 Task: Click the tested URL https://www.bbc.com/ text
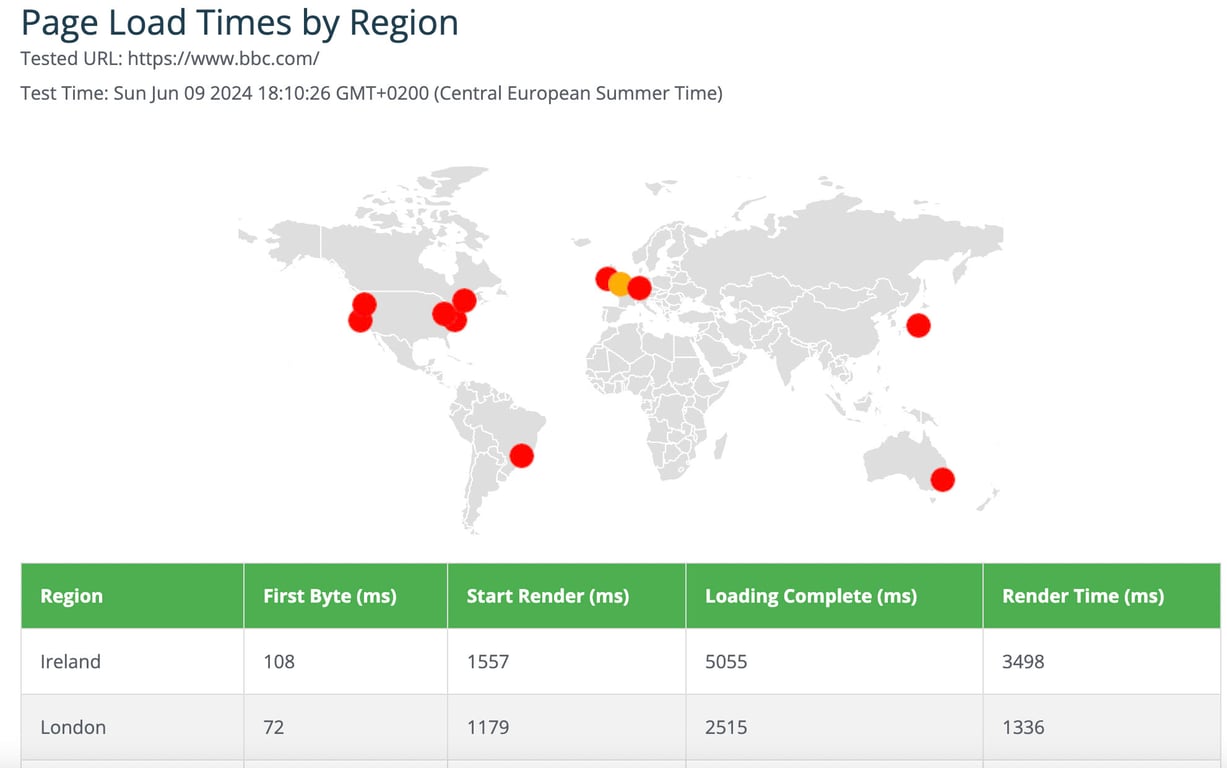click(223, 58)
